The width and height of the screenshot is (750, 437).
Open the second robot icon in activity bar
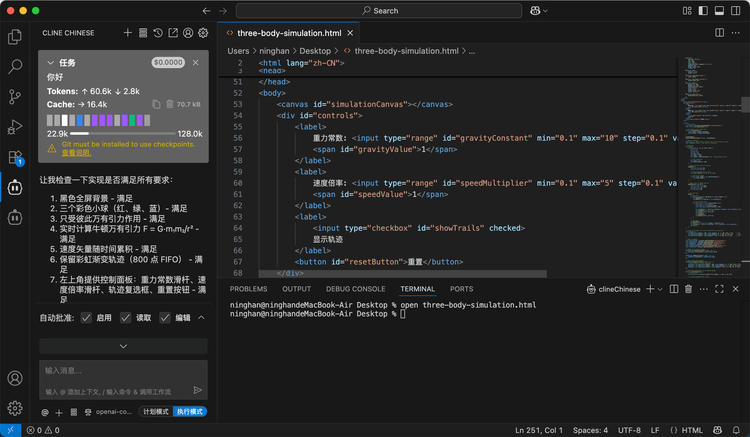tap(15, 218)
